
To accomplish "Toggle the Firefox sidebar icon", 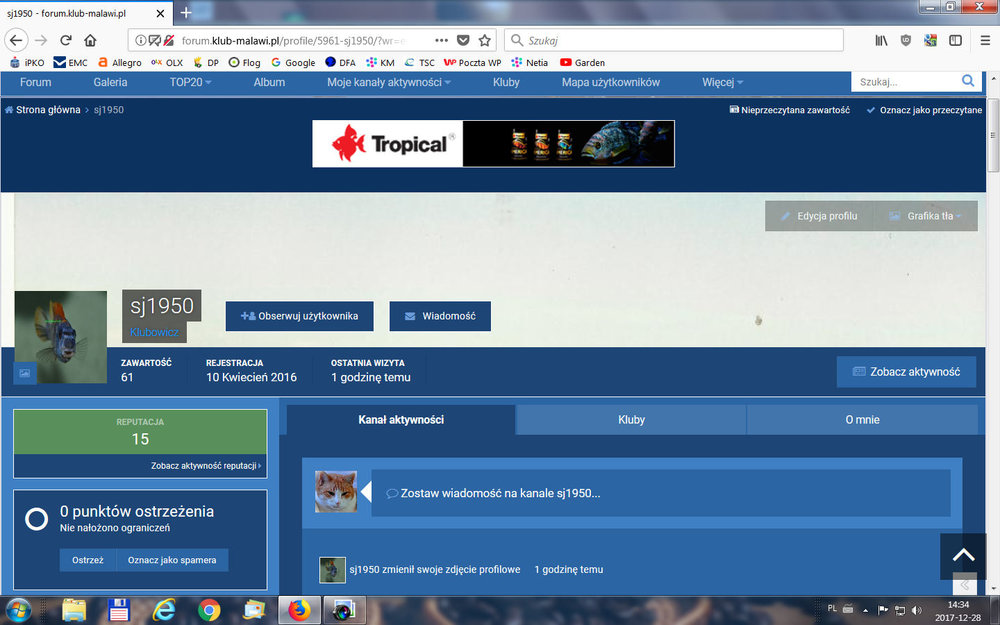I will (x=955, y=40).
